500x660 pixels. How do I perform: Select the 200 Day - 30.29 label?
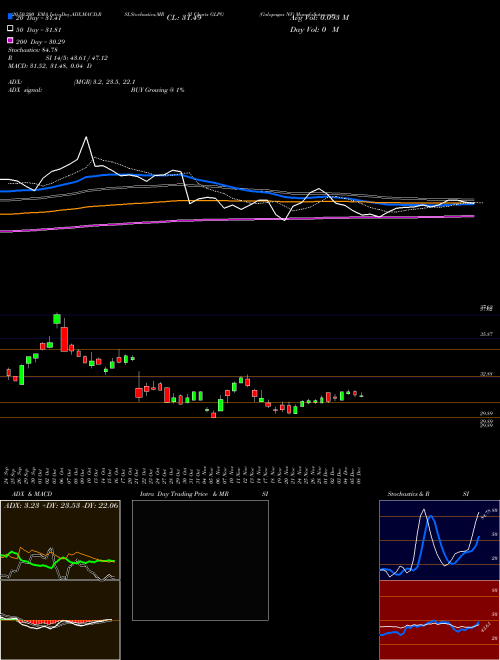point(40,42)
